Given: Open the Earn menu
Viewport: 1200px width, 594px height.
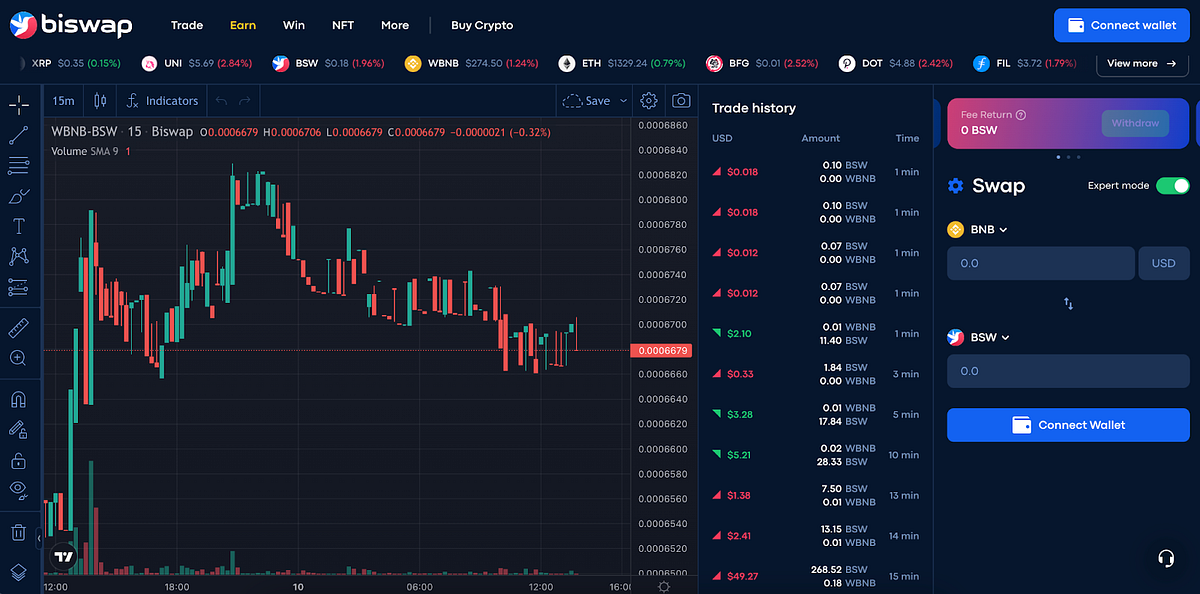Looking at the screenshot, I should coord(243,25).
